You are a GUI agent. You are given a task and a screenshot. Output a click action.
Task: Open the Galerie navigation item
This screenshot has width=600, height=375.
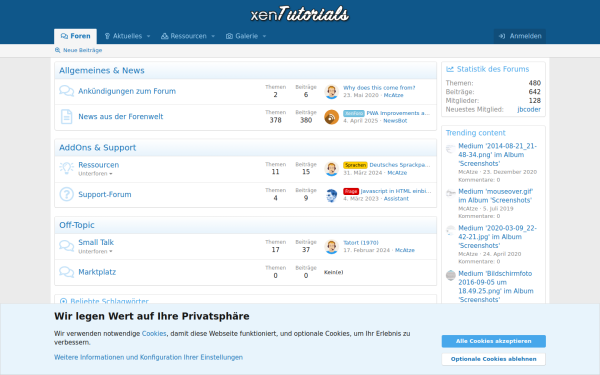pos(242,36)
